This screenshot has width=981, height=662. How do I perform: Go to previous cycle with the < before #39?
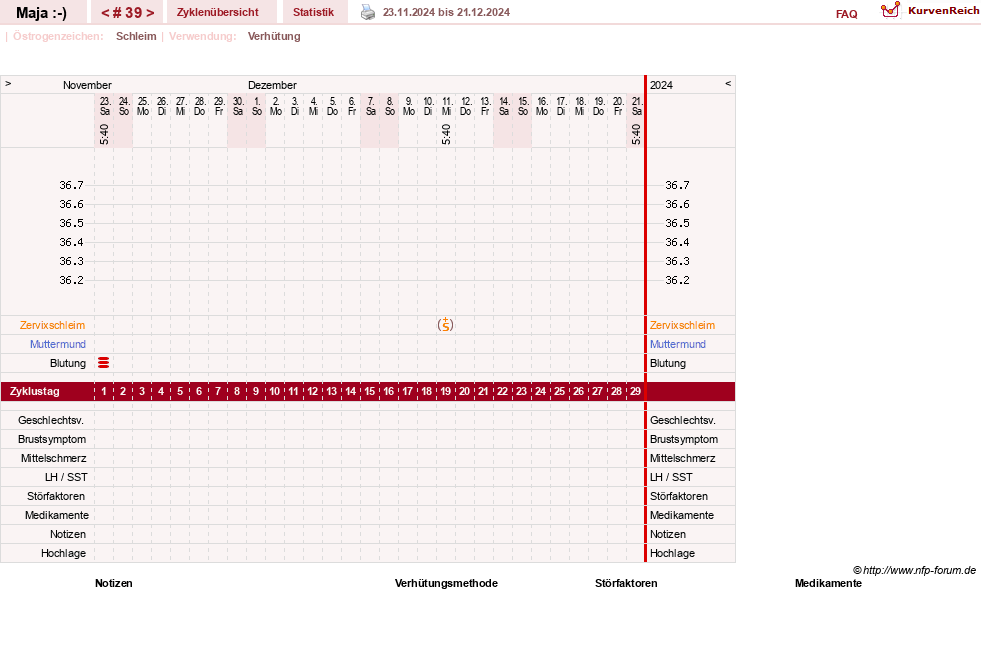coord(105,13)
